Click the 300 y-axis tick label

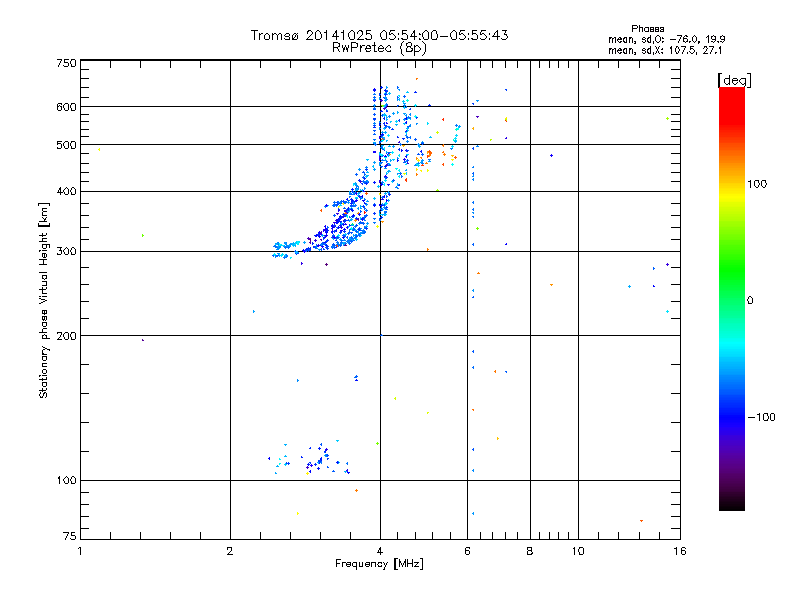pos(66,252)
